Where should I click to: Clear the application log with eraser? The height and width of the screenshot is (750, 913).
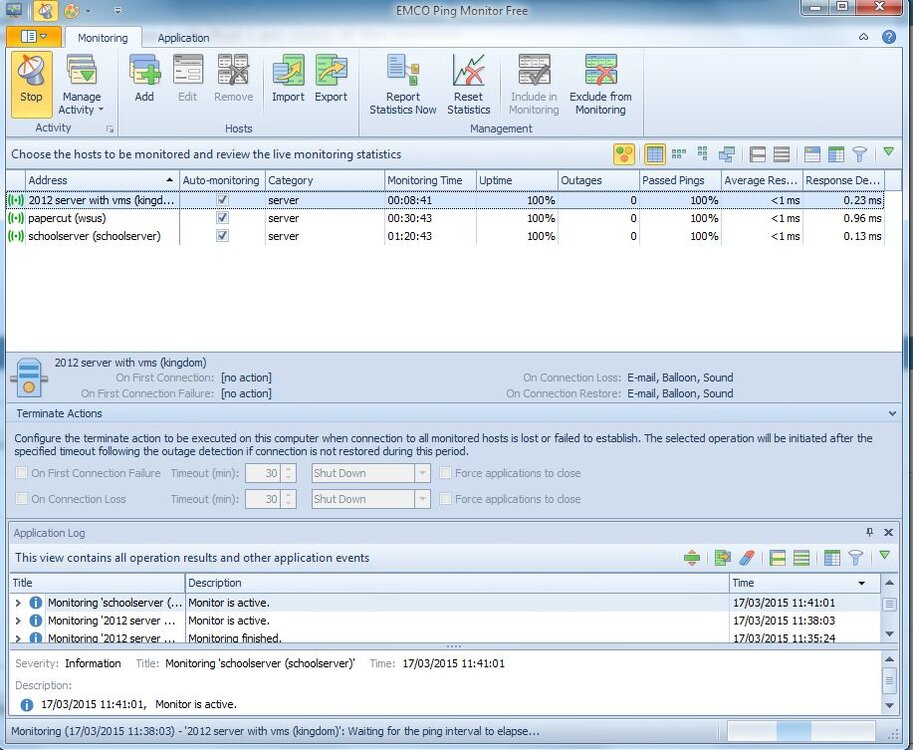point(746,558)
